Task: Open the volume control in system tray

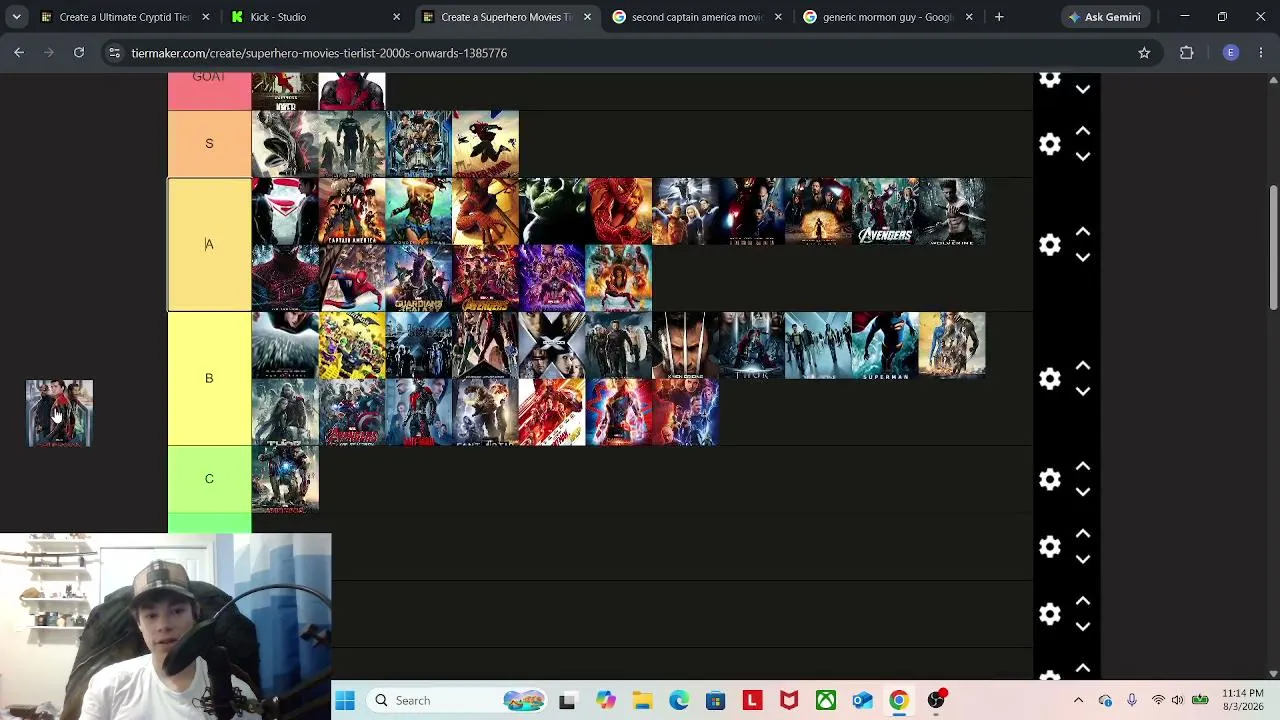Action: 1178,701
